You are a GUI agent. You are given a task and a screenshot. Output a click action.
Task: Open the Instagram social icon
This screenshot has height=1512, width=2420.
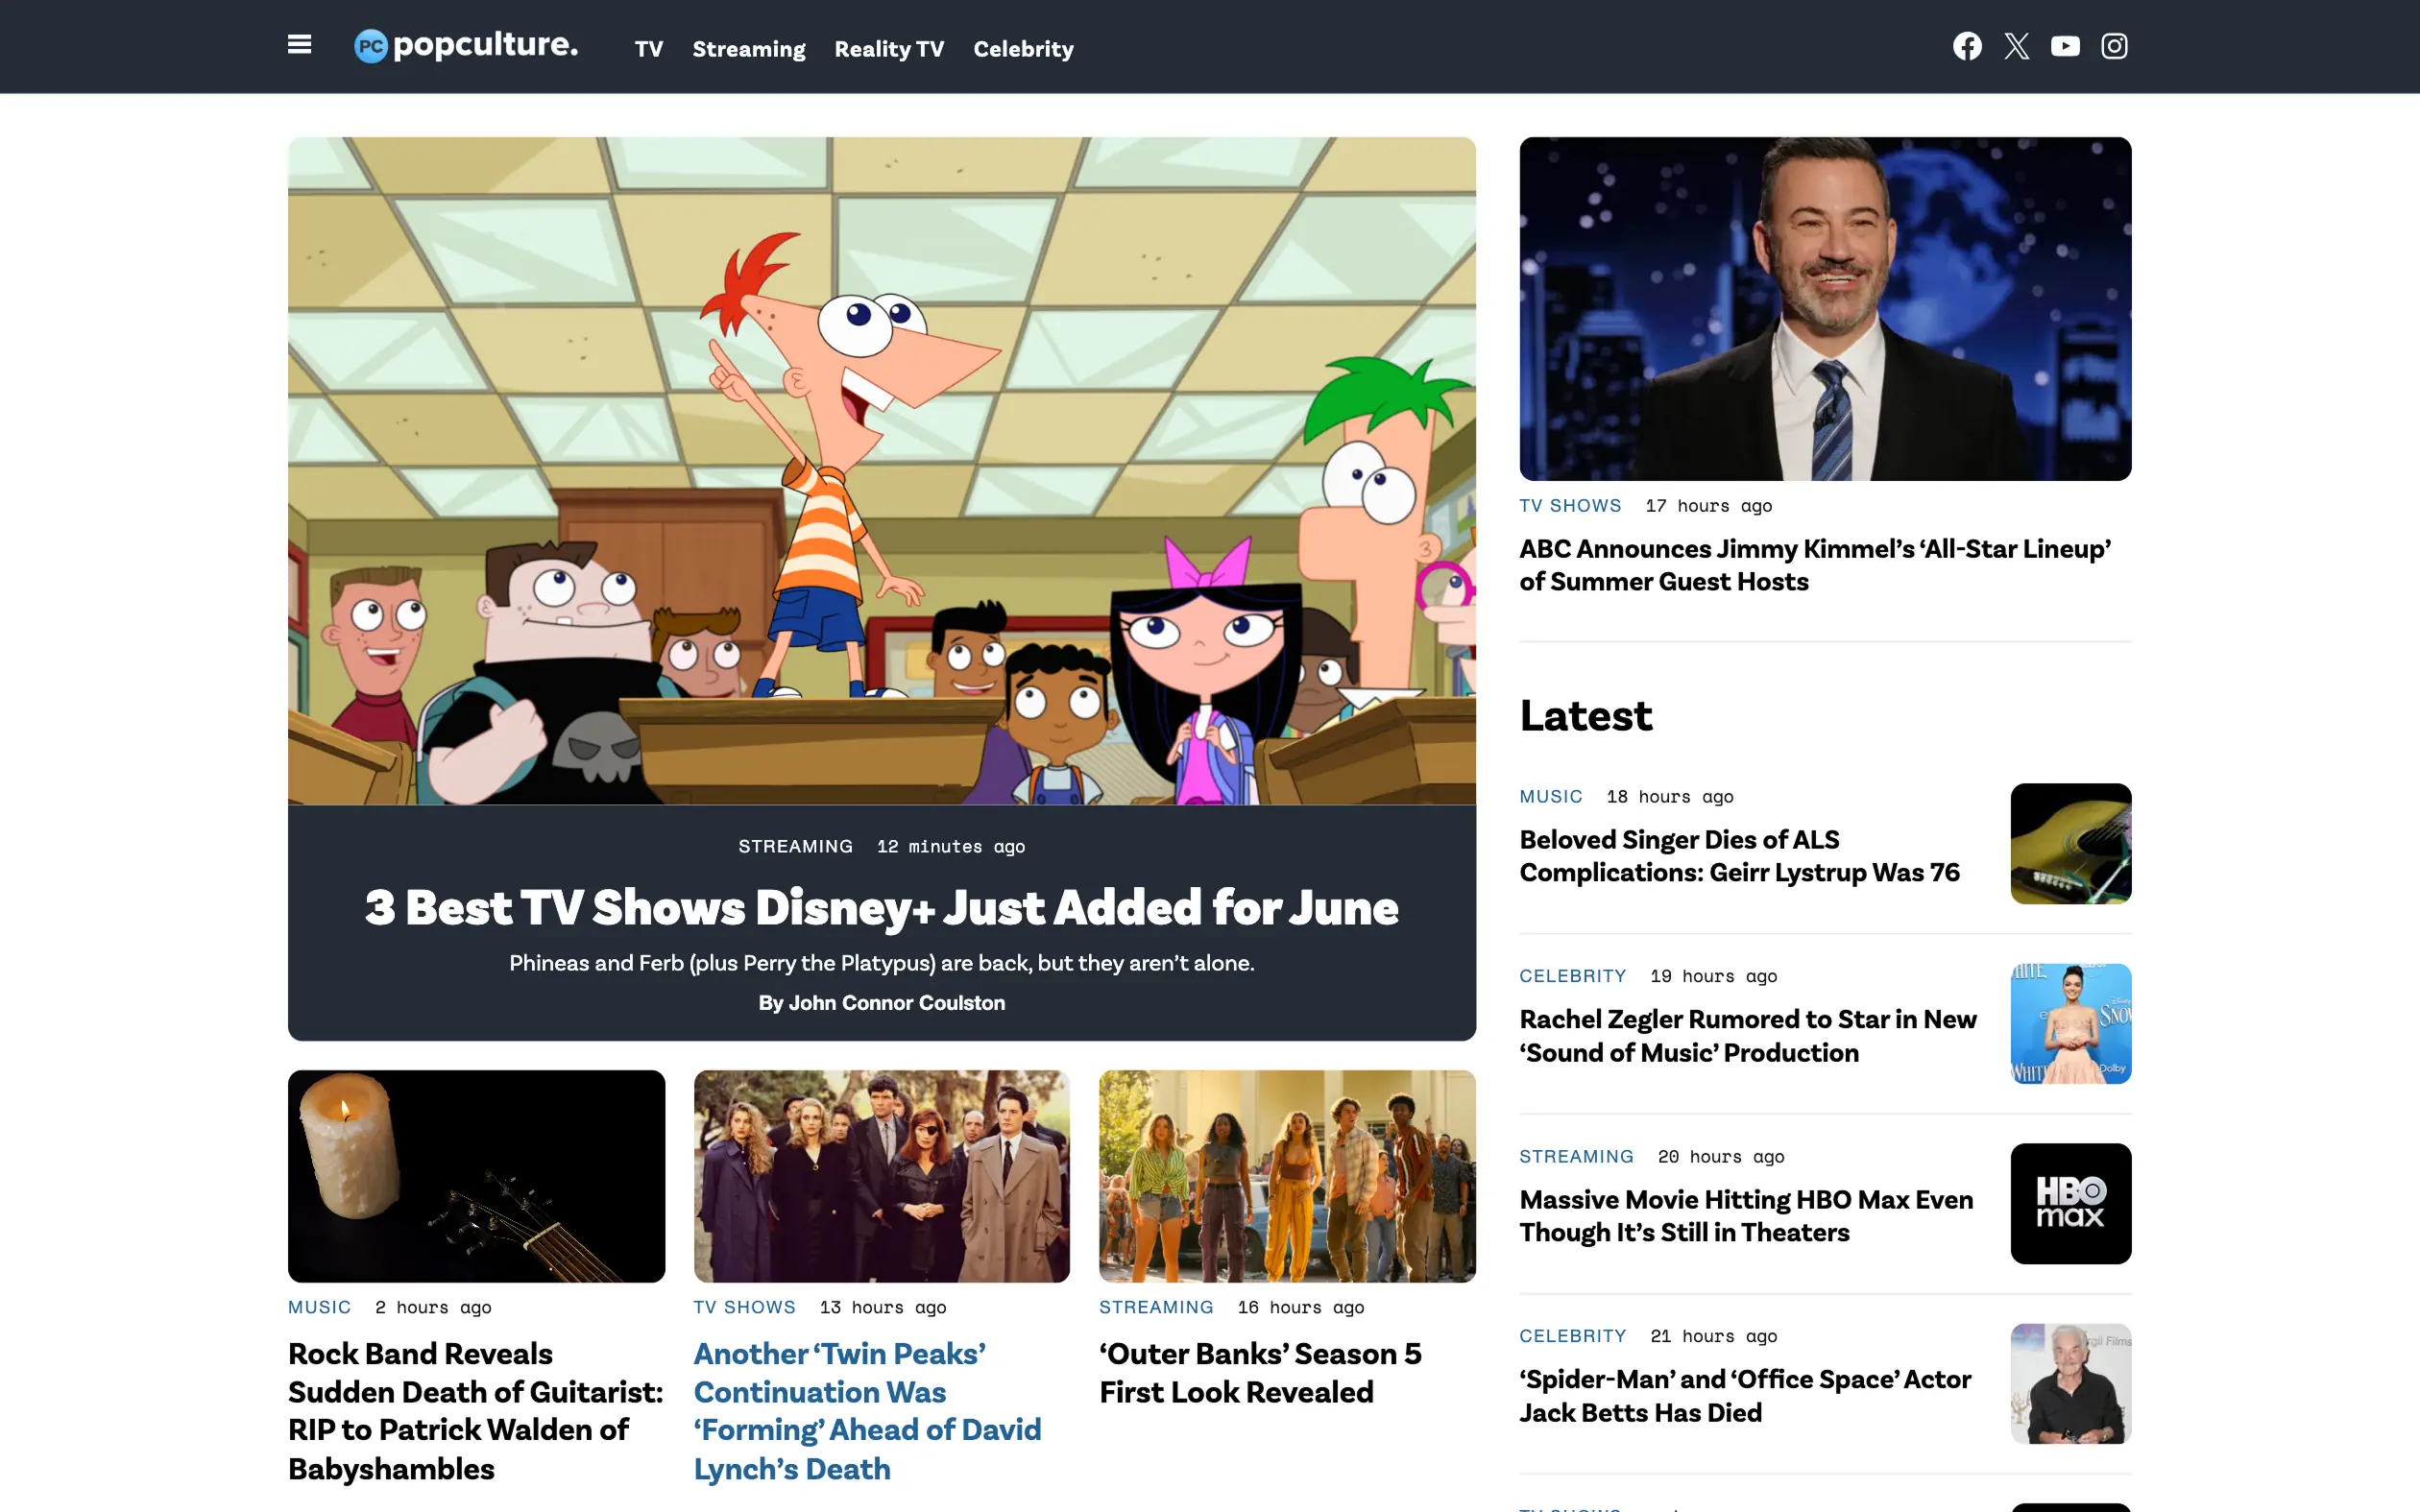coord(2114,46)
